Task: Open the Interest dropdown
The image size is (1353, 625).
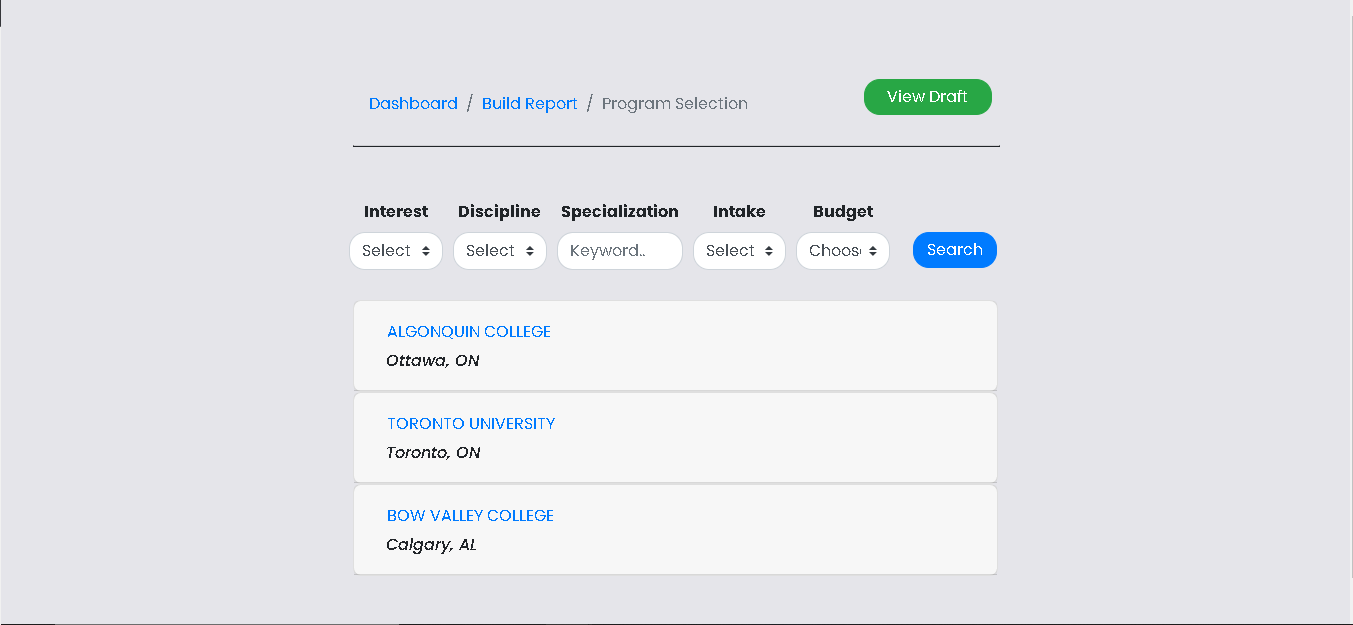Action: coord(396,251)
